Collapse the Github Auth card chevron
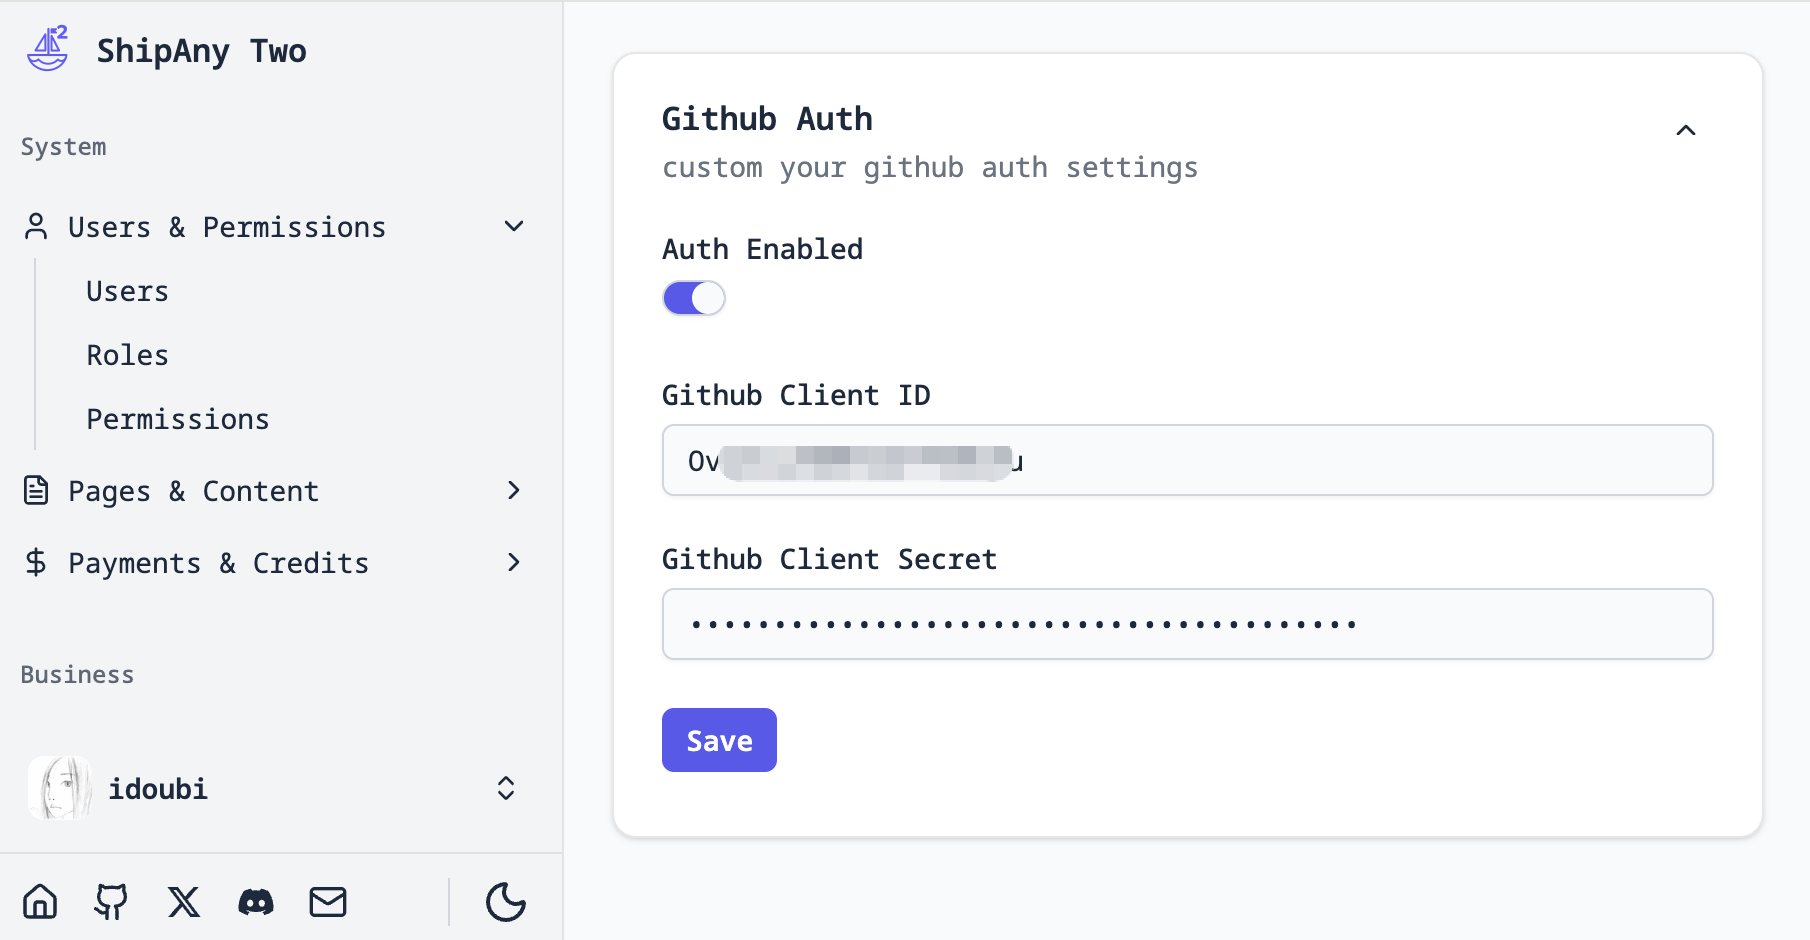The height and width of the screenshot is (940, 1810). pyautogui.click(x=1686, y=131)
